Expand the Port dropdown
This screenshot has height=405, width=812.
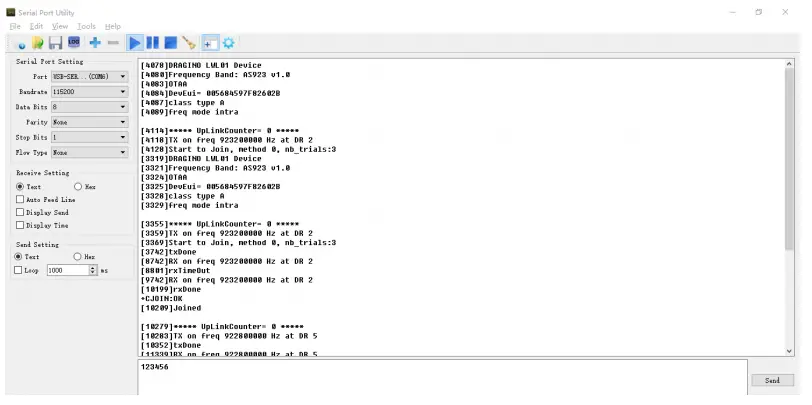(89, 77)
